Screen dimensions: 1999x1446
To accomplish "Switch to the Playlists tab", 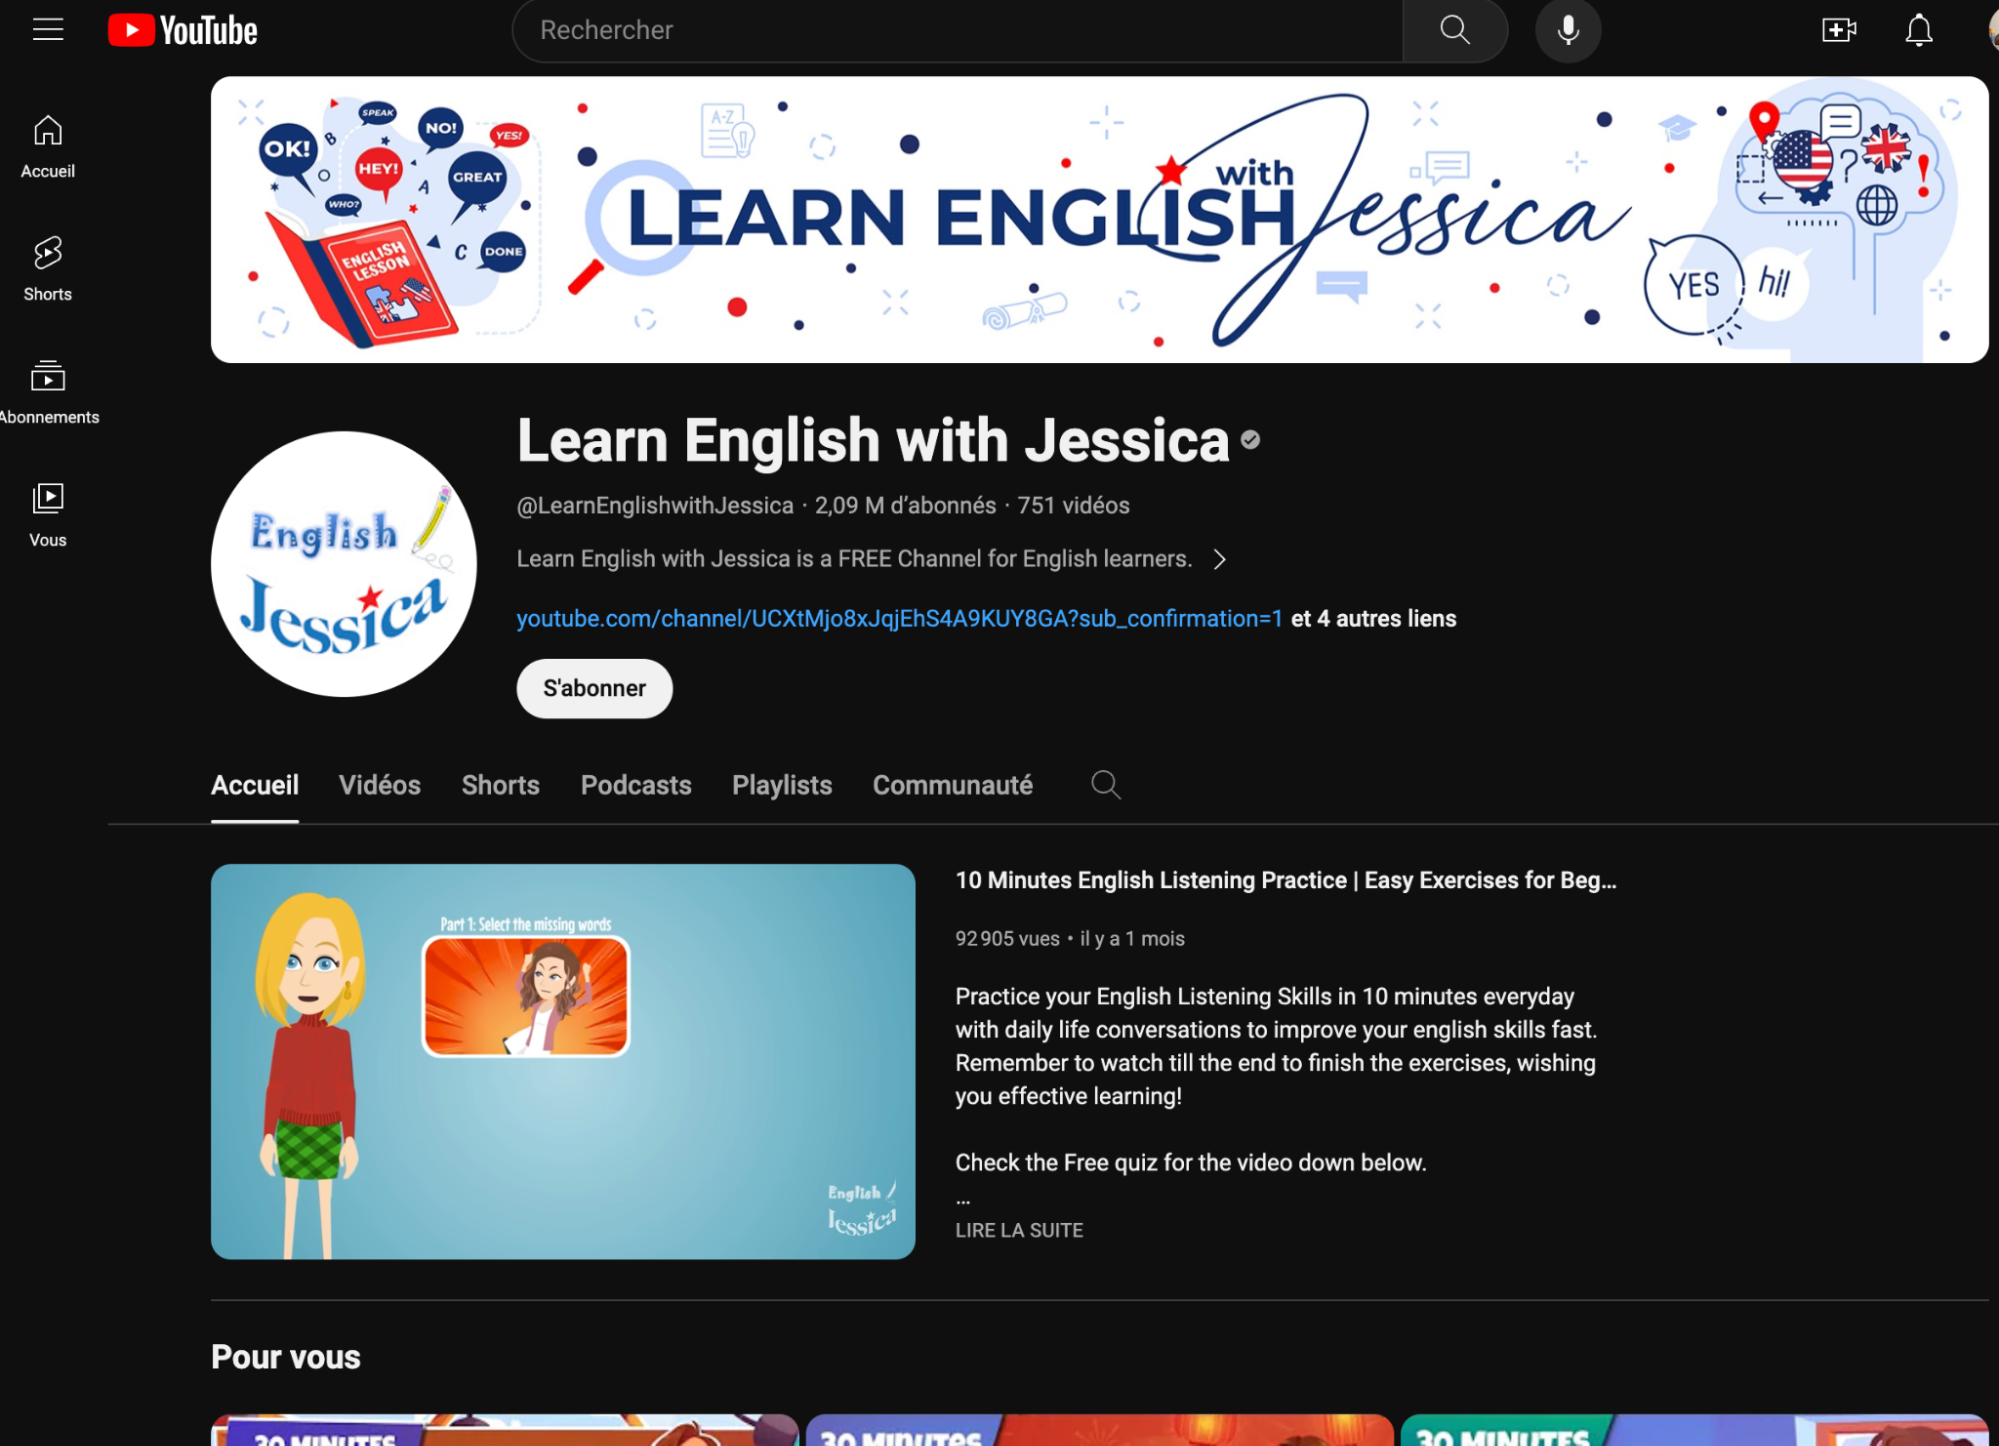I will pyautogui.click(x=781, y=785).
